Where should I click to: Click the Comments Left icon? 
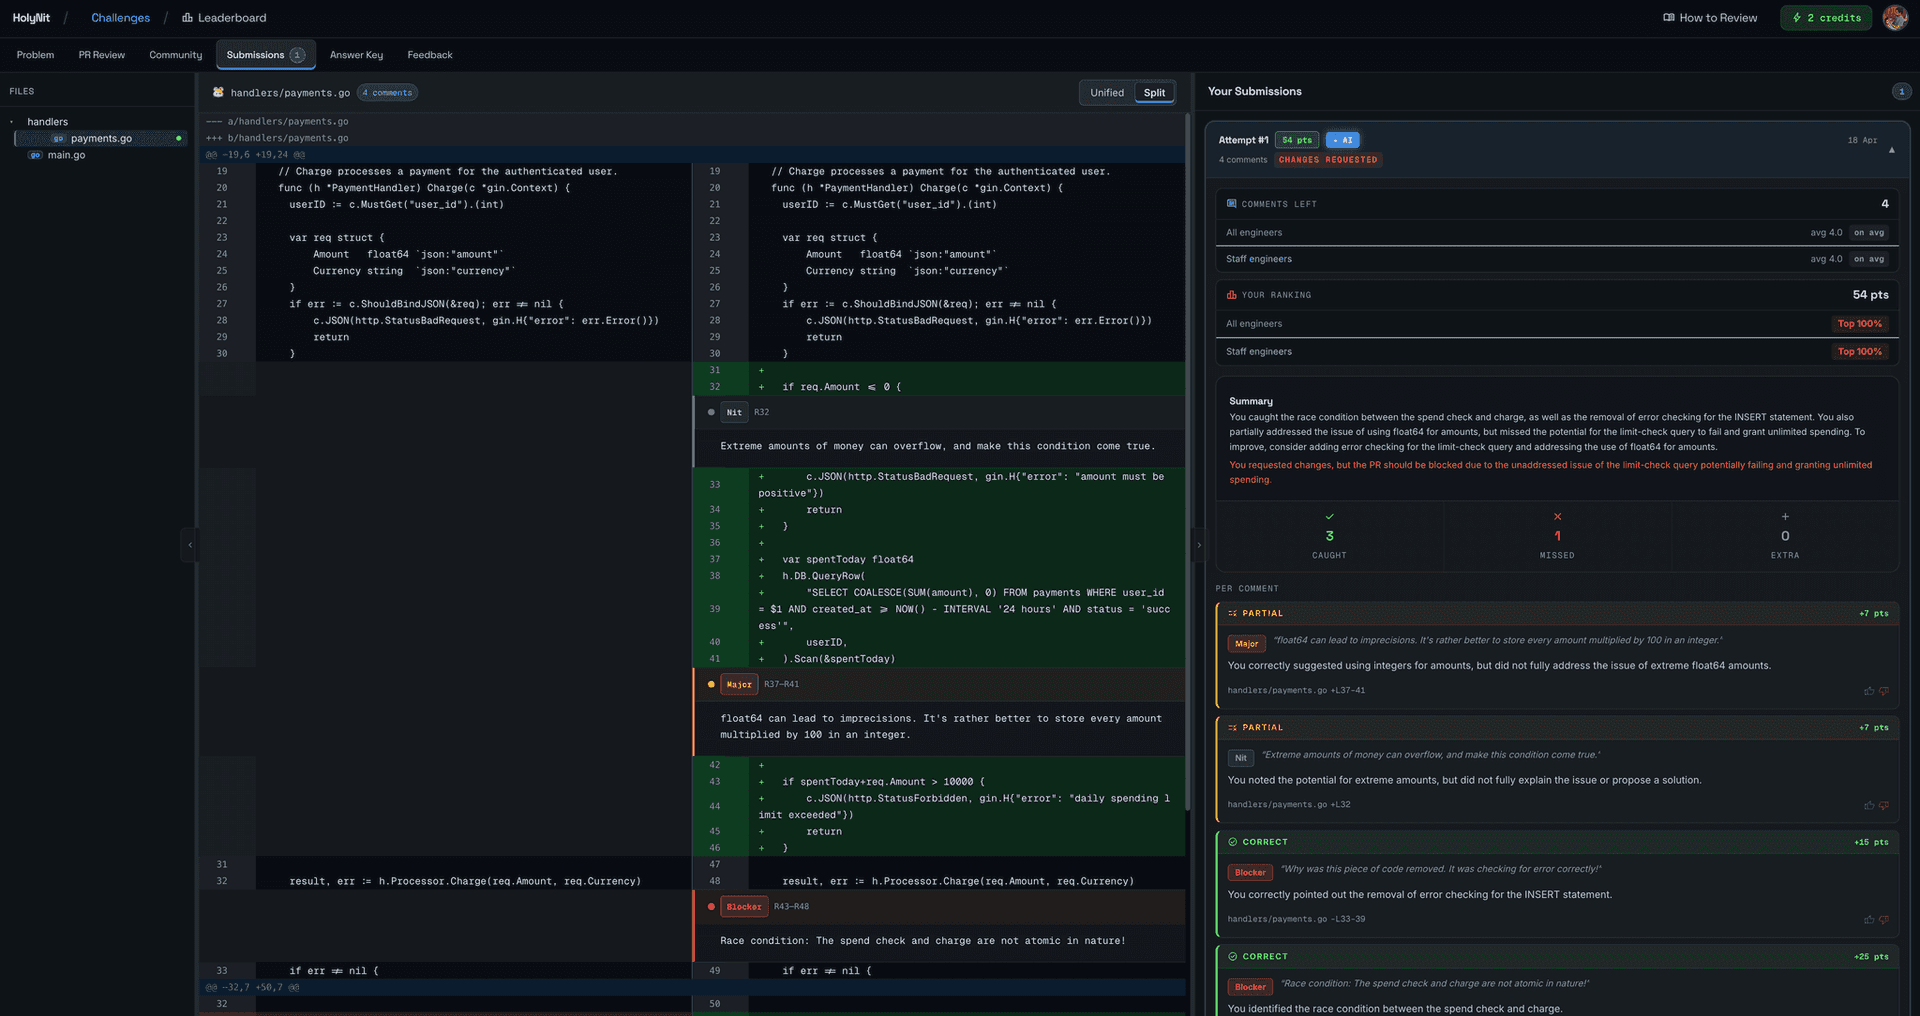[1232, 204]
